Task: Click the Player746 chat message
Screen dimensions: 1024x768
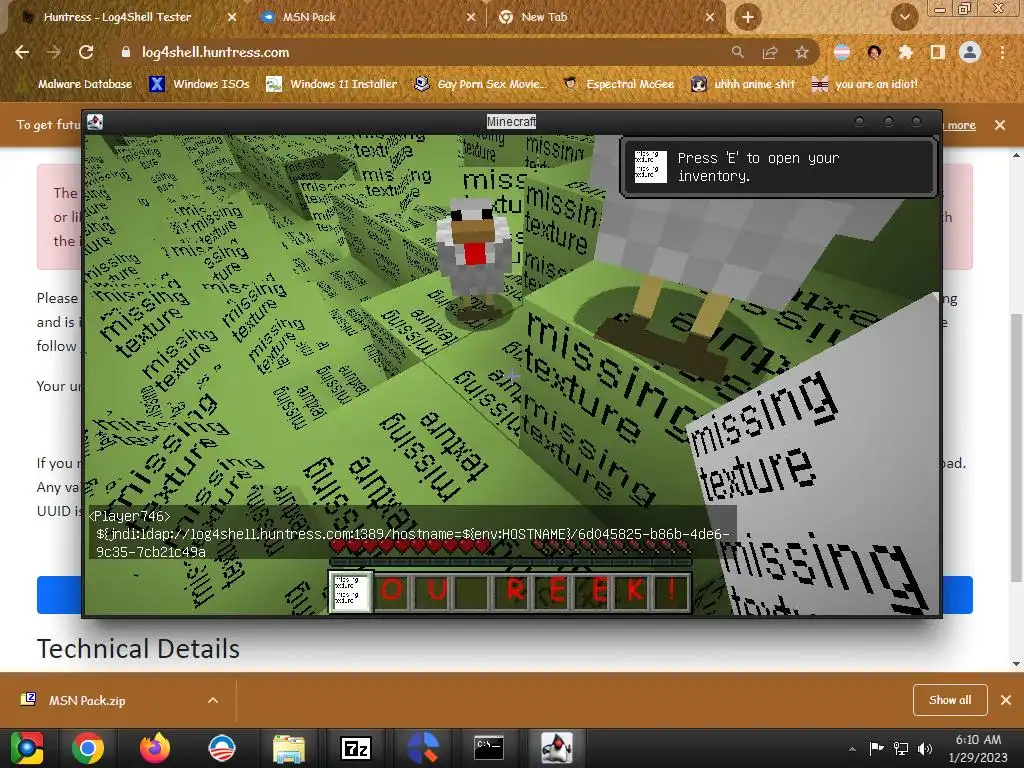Action: [411, 534]
